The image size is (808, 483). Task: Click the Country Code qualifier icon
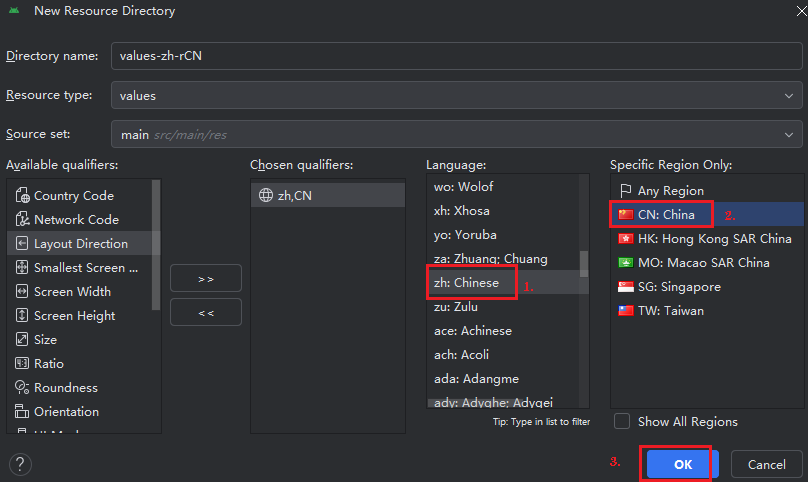pos(22,195)
